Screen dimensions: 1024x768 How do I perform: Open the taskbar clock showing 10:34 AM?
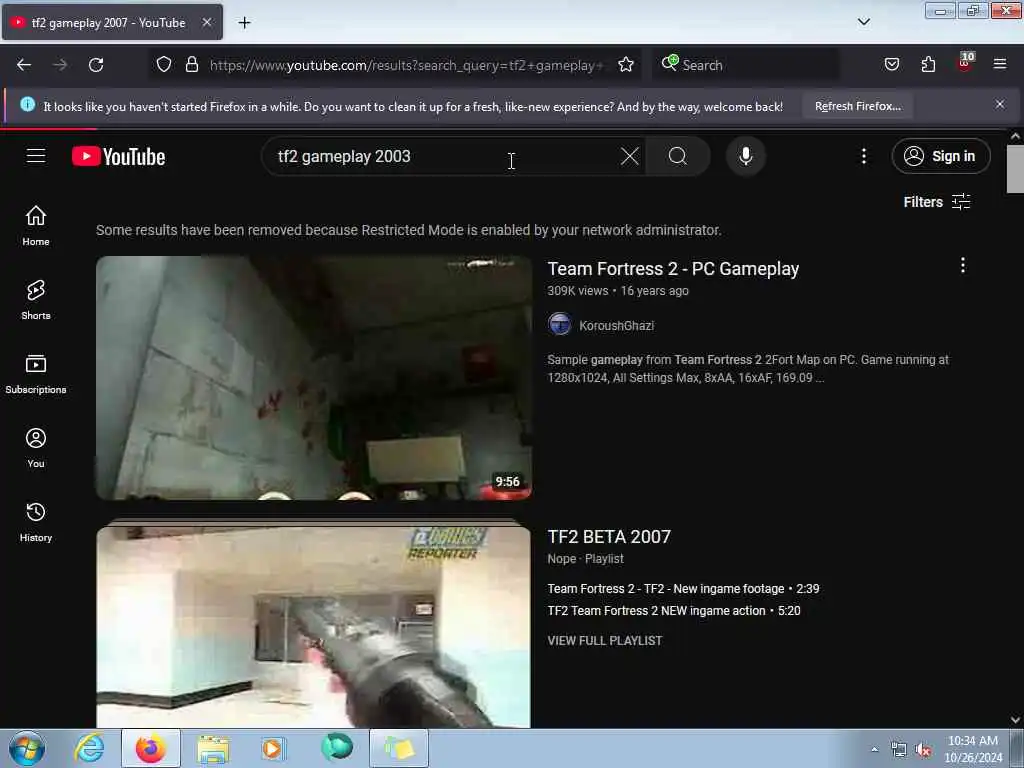coord(973,749)
